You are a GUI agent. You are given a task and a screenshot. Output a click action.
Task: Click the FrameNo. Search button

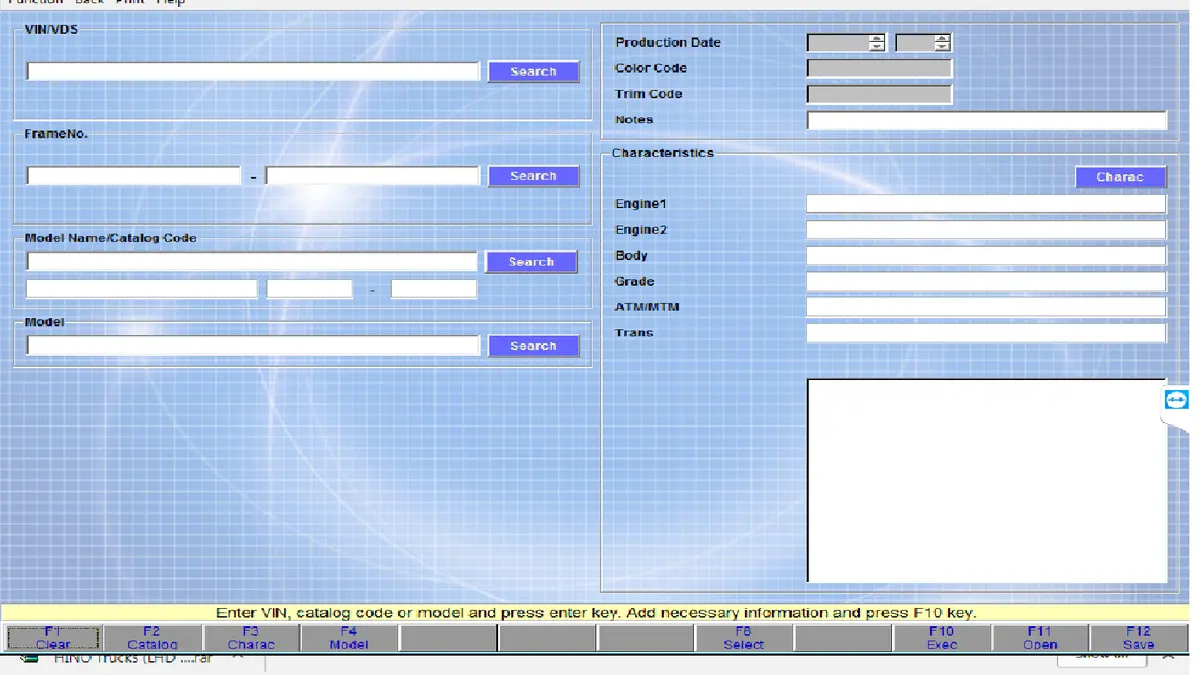[533, 176]
